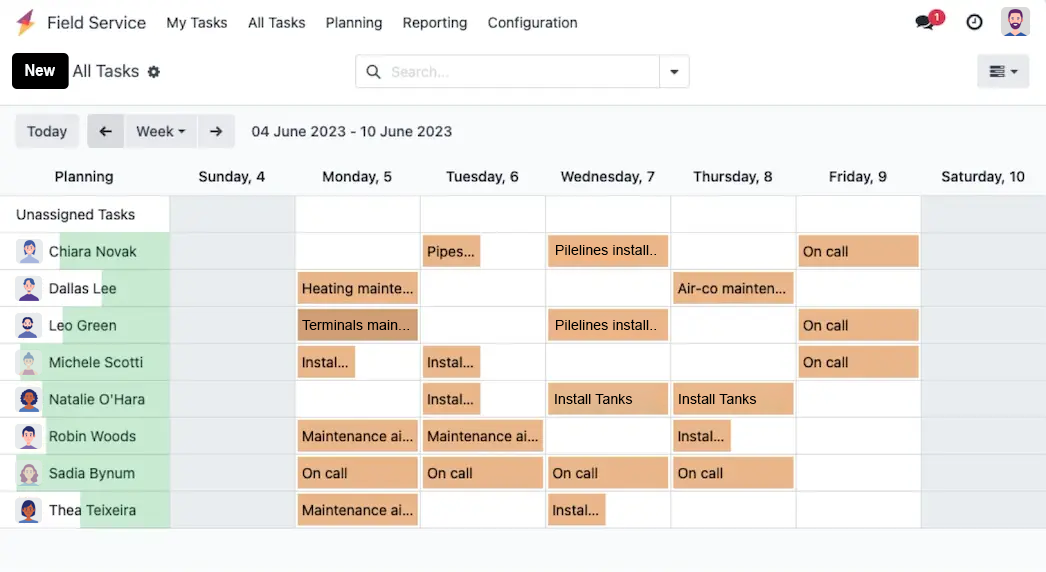
Task: Open the Configuration menu
Action: click(532, 23)
